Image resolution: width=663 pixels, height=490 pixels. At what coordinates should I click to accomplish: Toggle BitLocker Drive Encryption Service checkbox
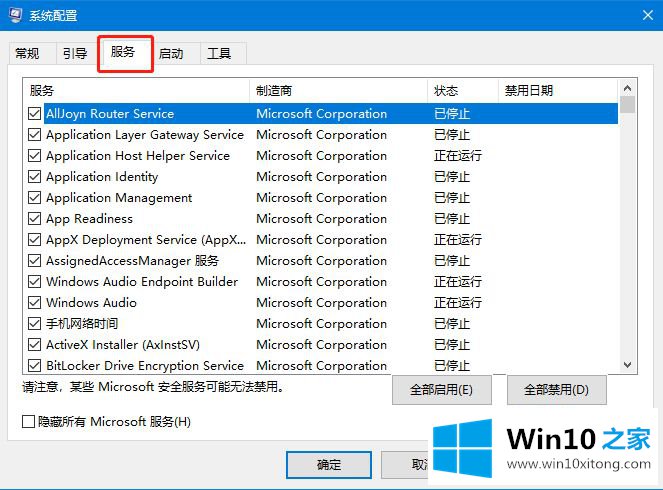click(34, 366)
